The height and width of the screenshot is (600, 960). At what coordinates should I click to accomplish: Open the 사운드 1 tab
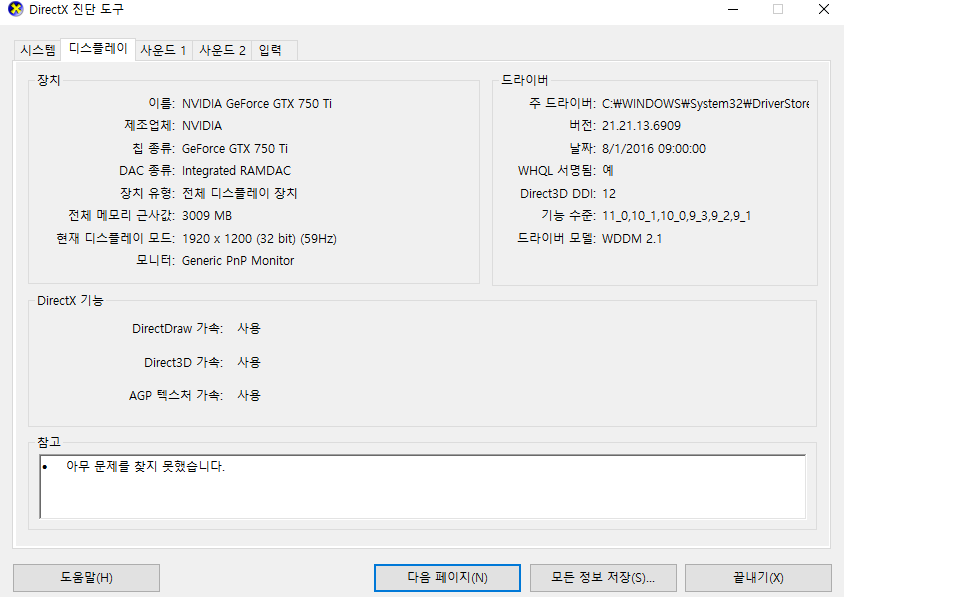click(163, 50)
